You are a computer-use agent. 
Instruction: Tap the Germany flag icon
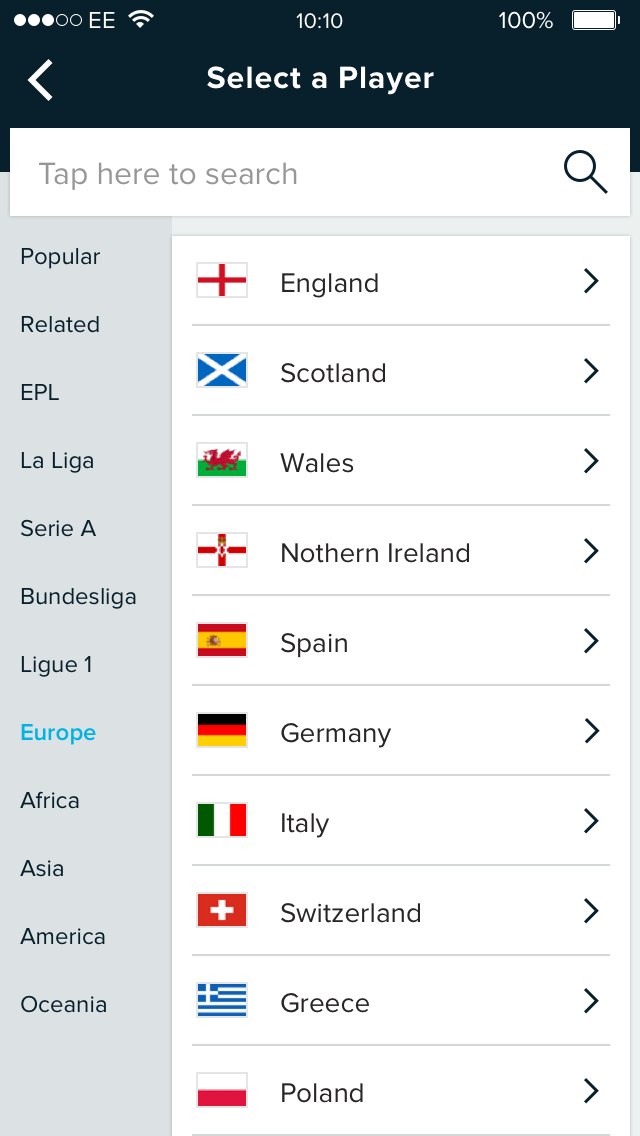click(x=222, y=731)
